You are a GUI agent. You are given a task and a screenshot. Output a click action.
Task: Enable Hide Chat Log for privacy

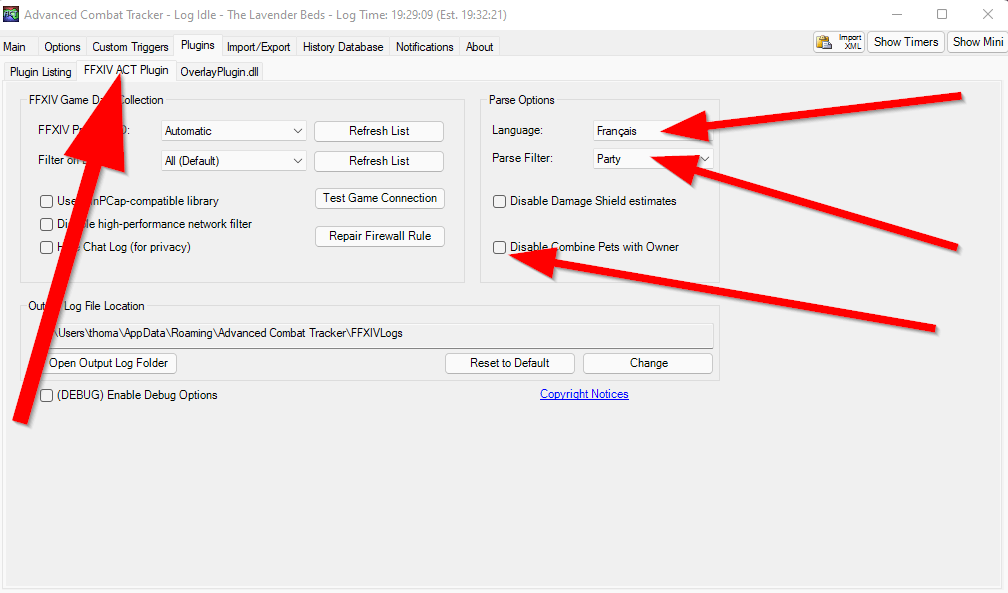click(46, 248)
